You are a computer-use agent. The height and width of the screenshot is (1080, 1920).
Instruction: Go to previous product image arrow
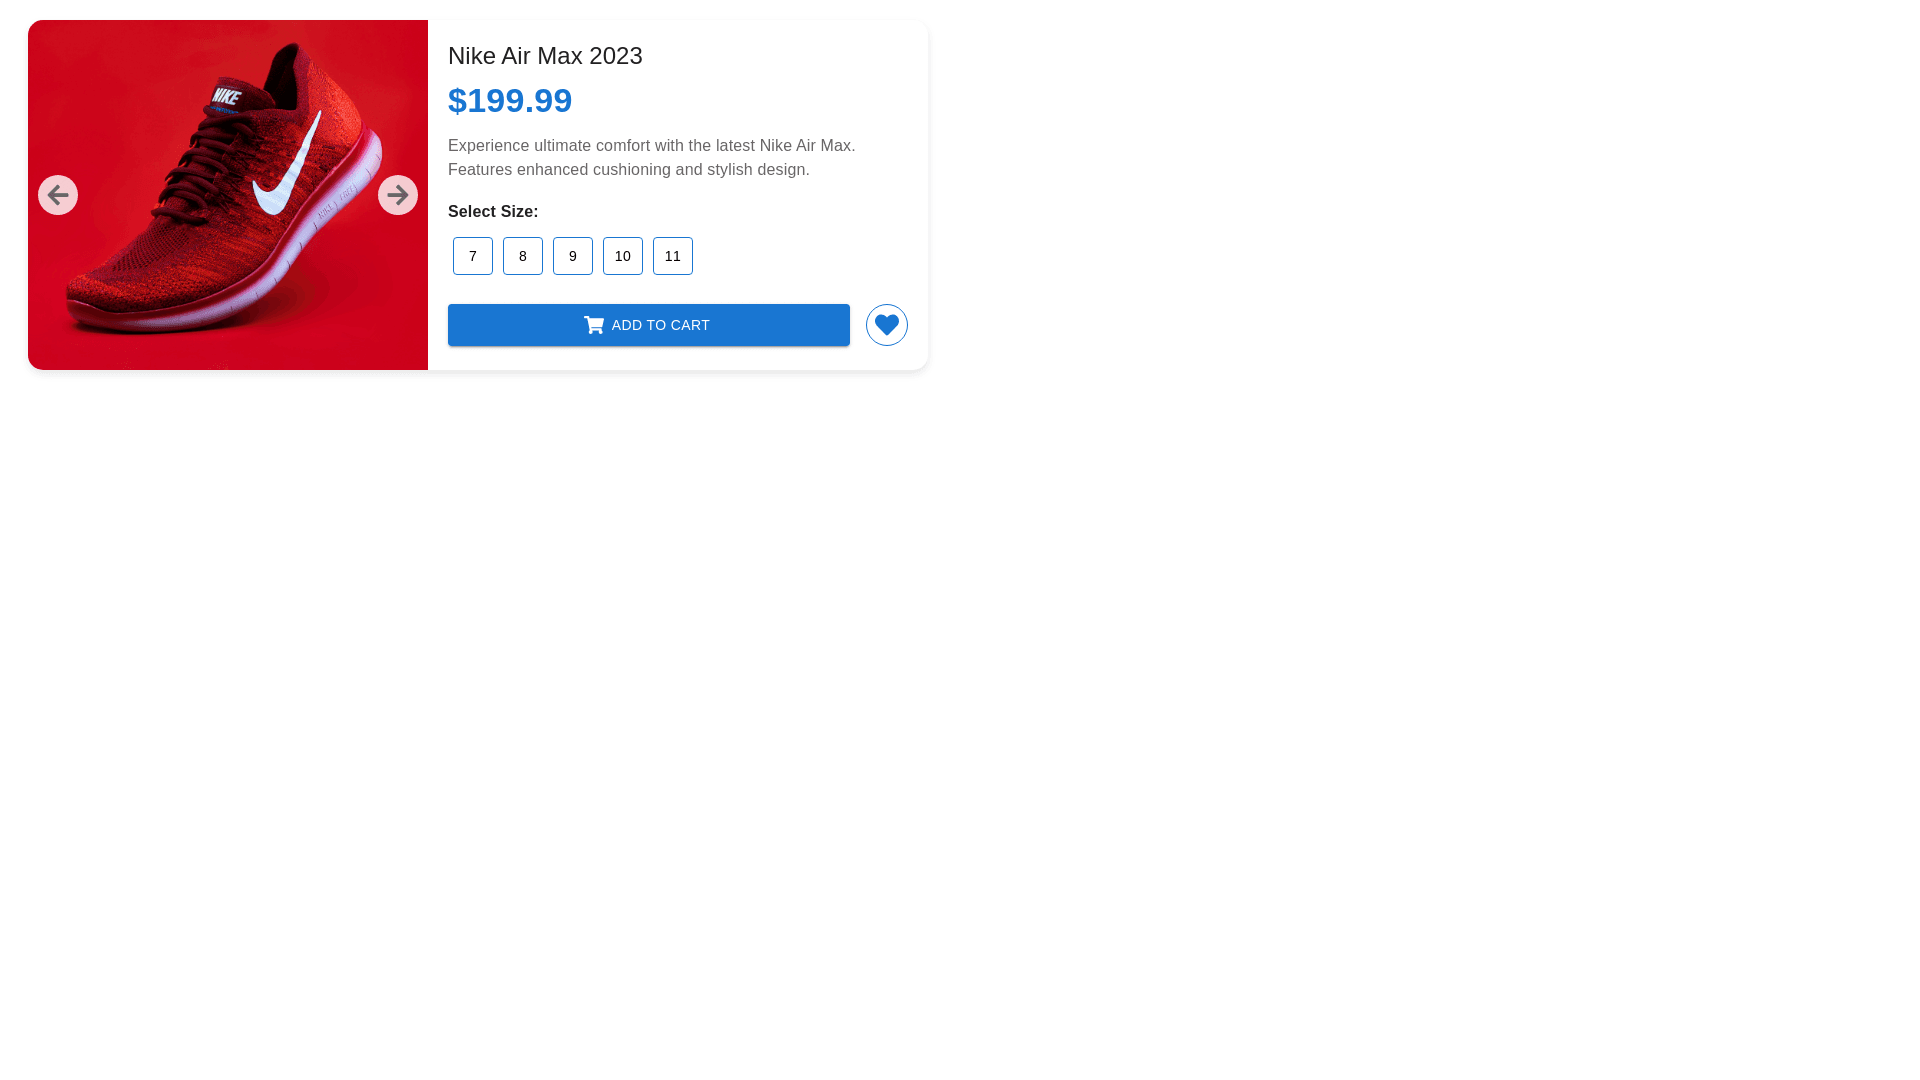pos(58,195)
